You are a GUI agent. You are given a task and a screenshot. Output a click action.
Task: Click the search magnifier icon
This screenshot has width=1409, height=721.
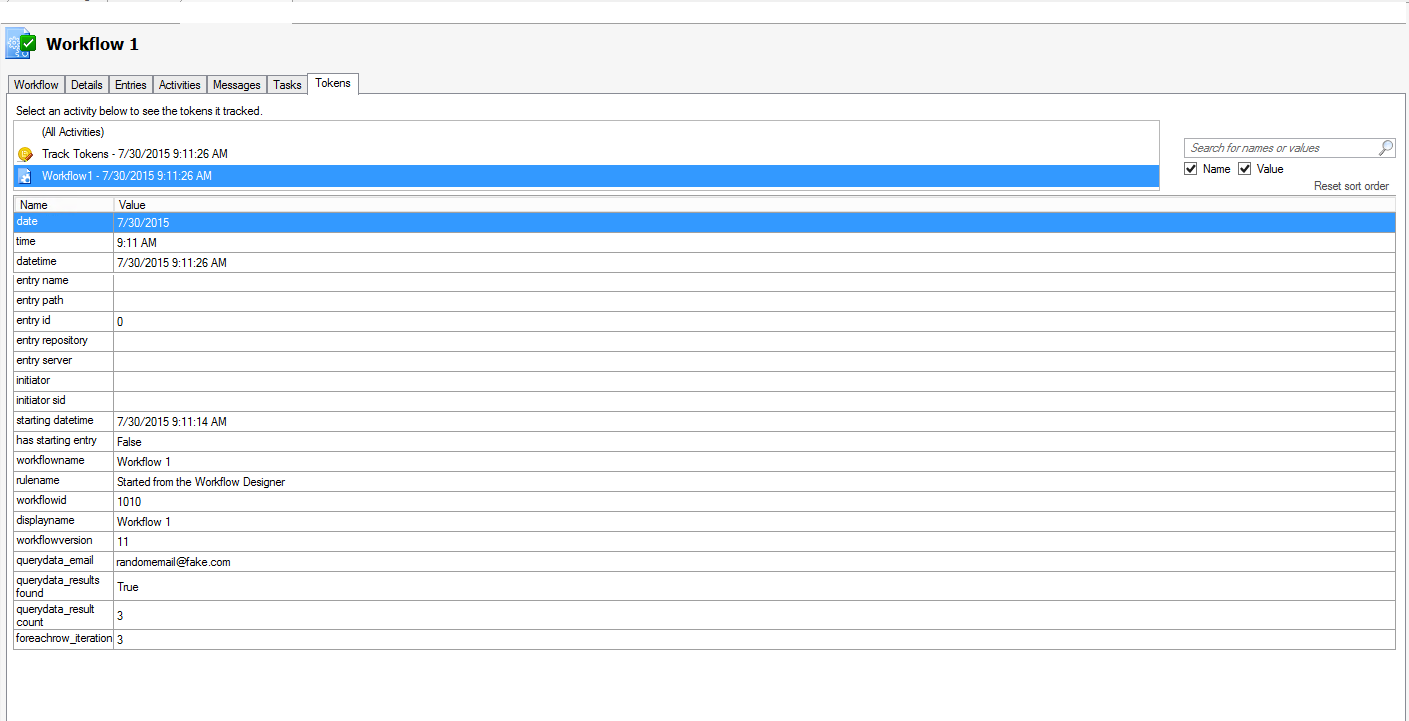1385,148
